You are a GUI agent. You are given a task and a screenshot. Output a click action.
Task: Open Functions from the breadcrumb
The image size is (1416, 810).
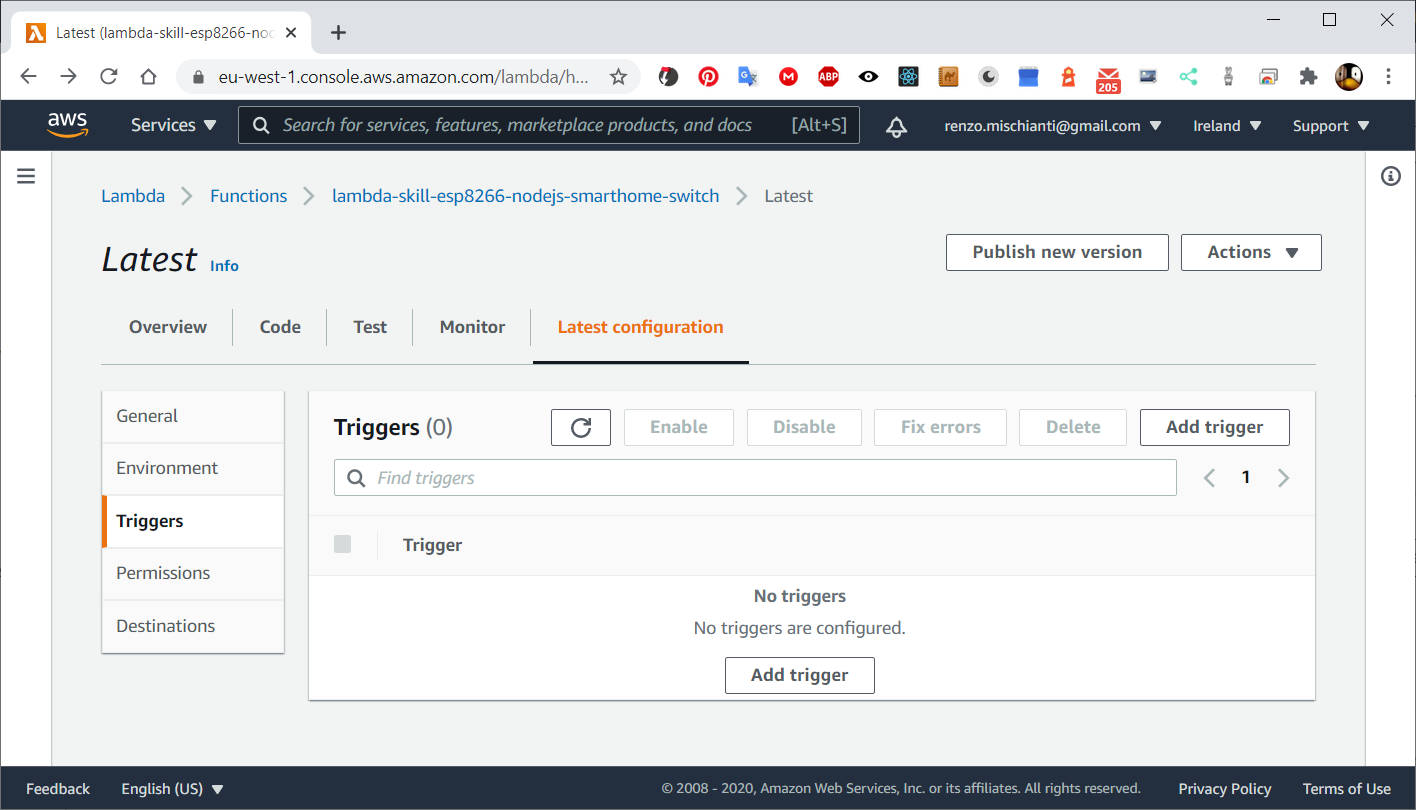[248, 195]
